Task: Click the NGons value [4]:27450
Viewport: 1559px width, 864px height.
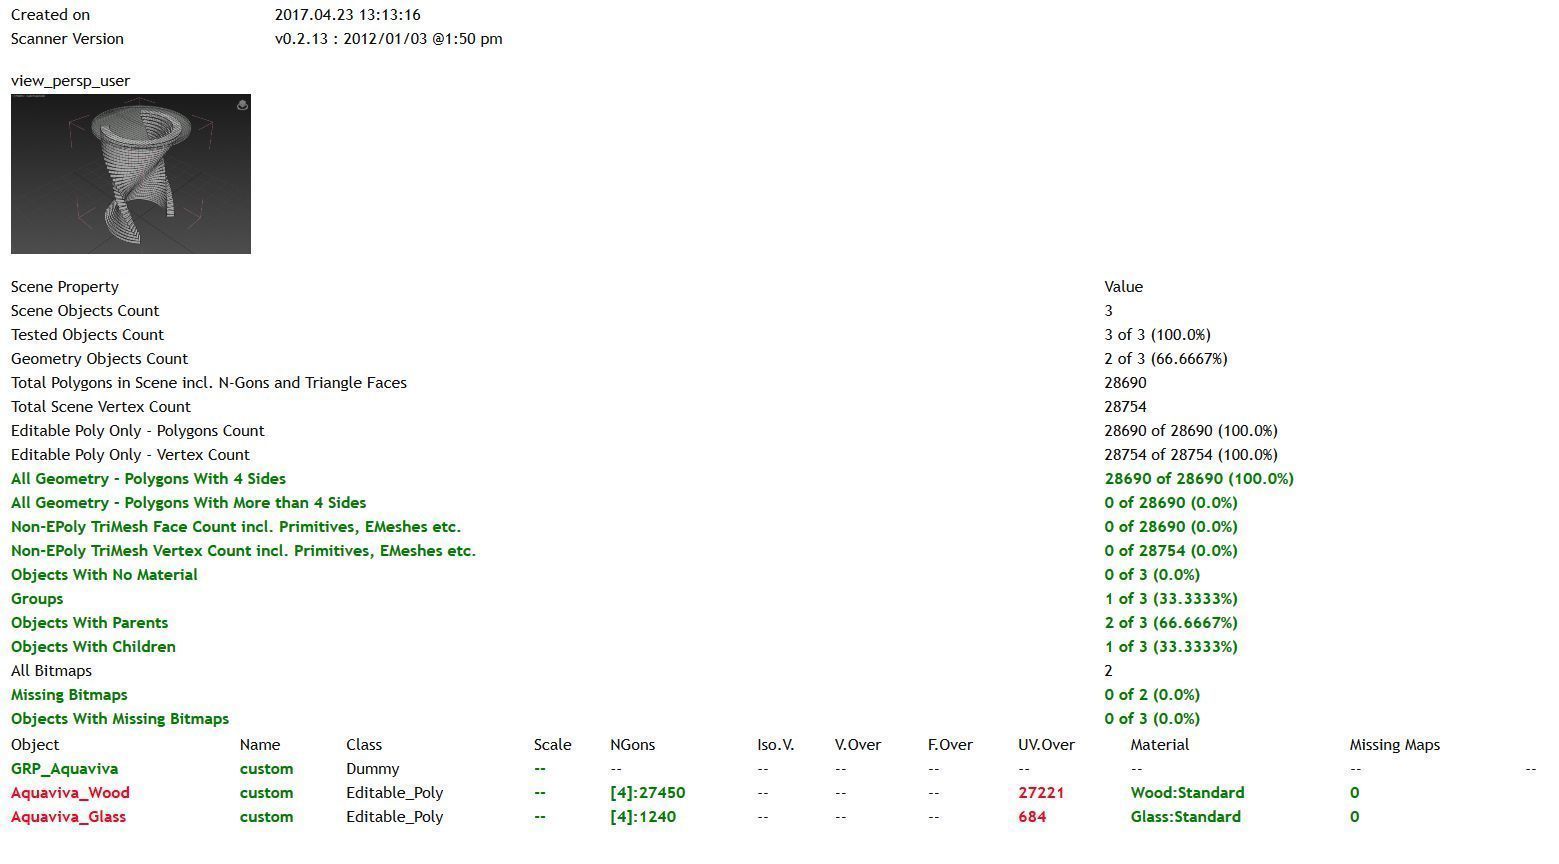Action: click(x=647, y=793)
